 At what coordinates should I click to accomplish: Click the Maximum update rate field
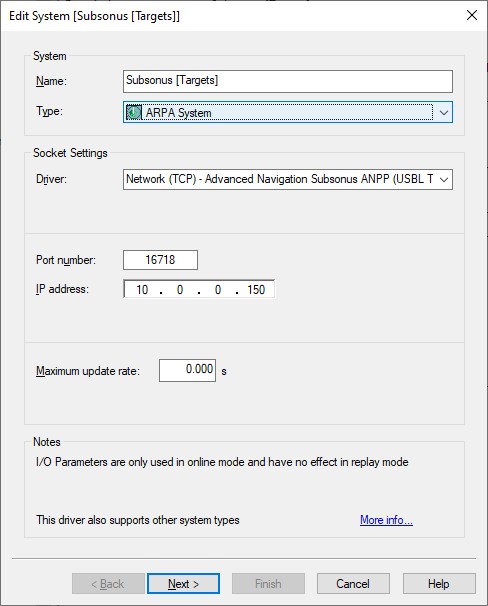click(187, 370)
